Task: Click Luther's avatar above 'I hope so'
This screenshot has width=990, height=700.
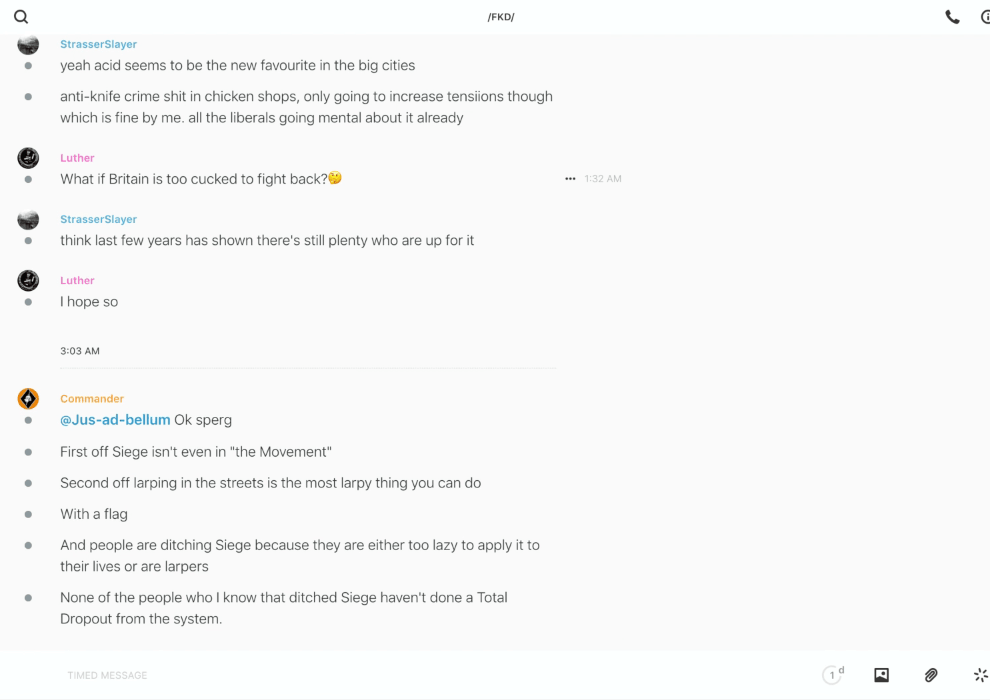Action: click(28, 281)
